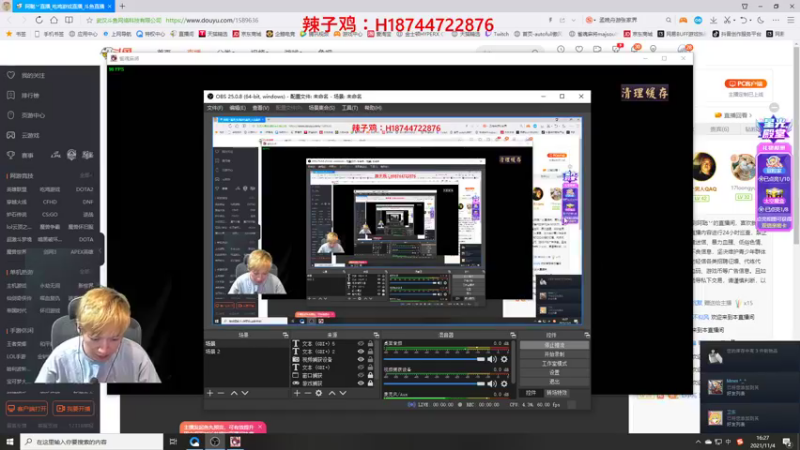Toggle visibility of 游戏捕获 source
Screen dimensions: 800x450
click(361, 383)
